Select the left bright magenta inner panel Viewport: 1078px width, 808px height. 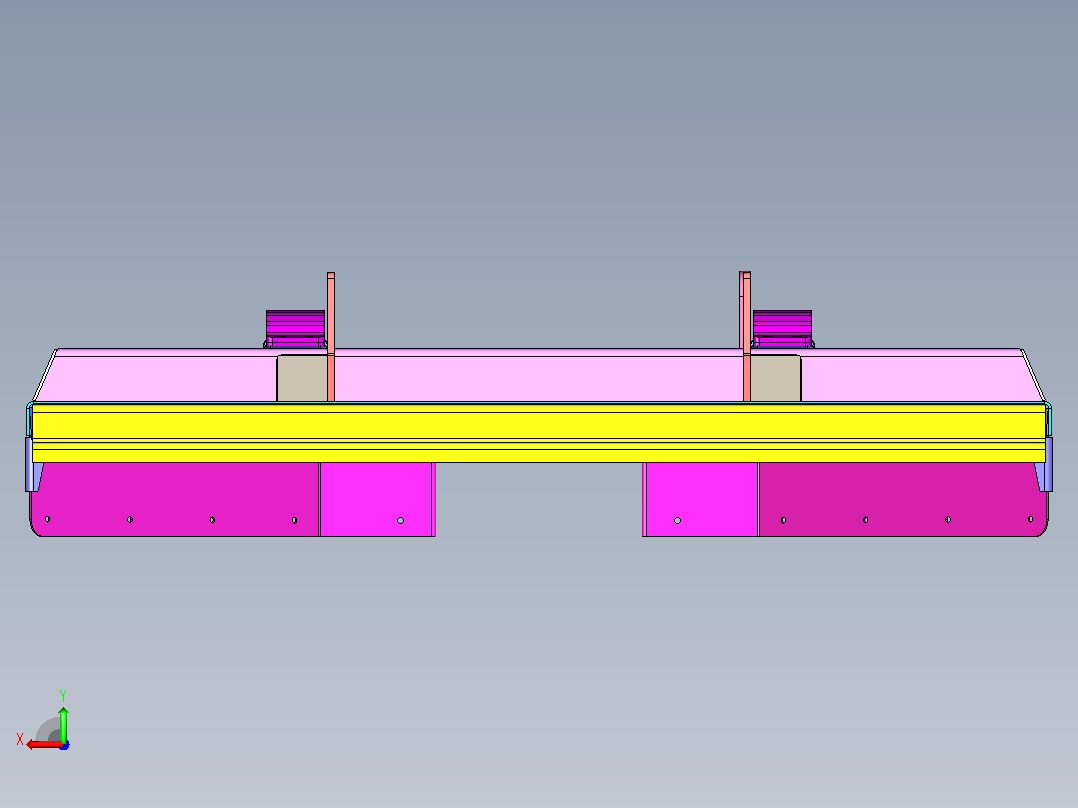coord(376,499)
